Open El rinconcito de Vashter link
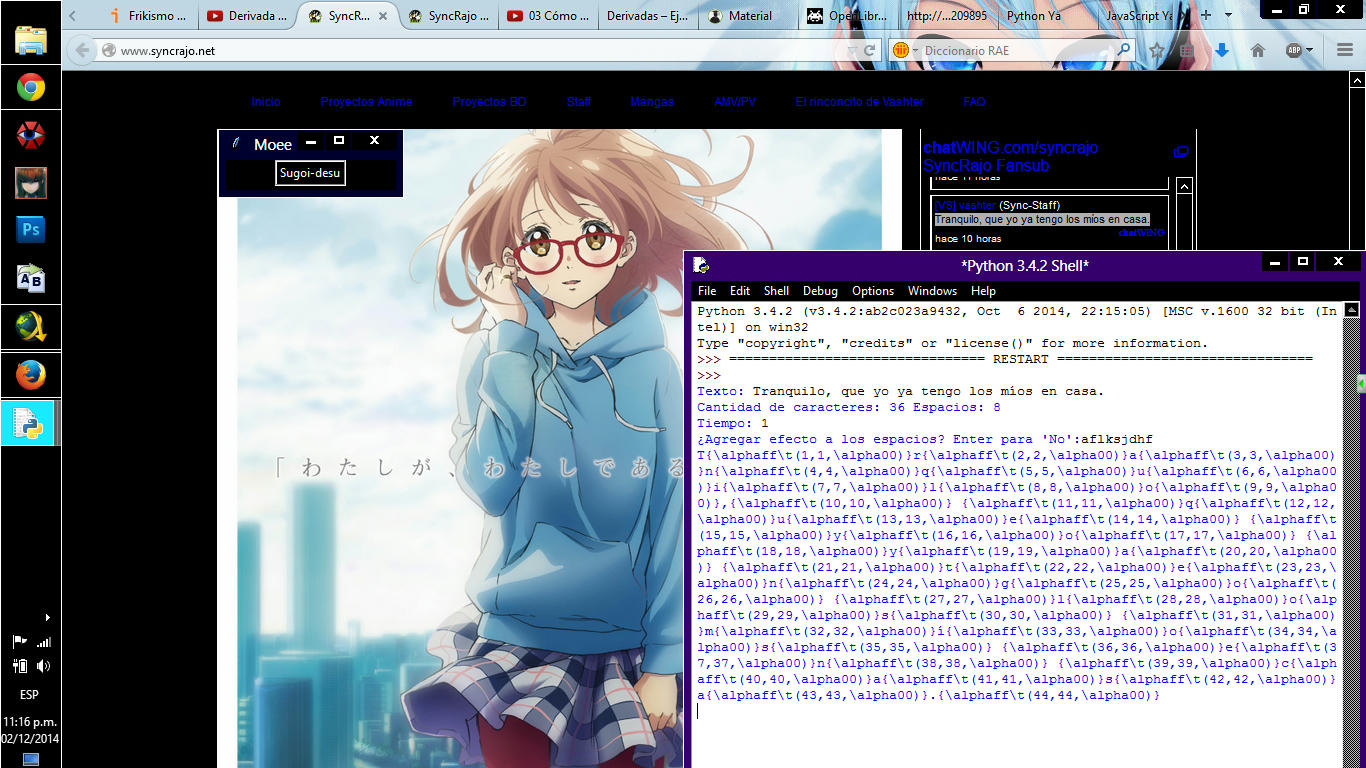The image size is (1366, 768). pos(860,102)
